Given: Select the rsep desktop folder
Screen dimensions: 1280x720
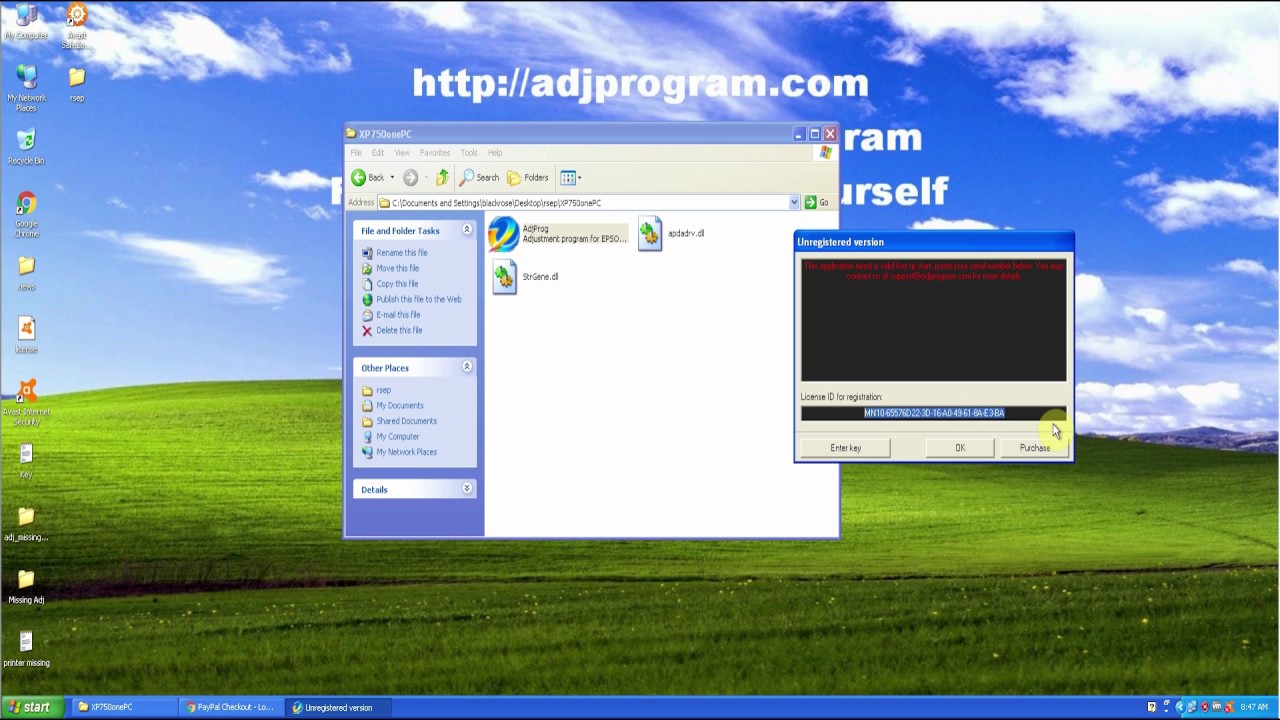Looking at the screenshot, I should coord(77,84).
